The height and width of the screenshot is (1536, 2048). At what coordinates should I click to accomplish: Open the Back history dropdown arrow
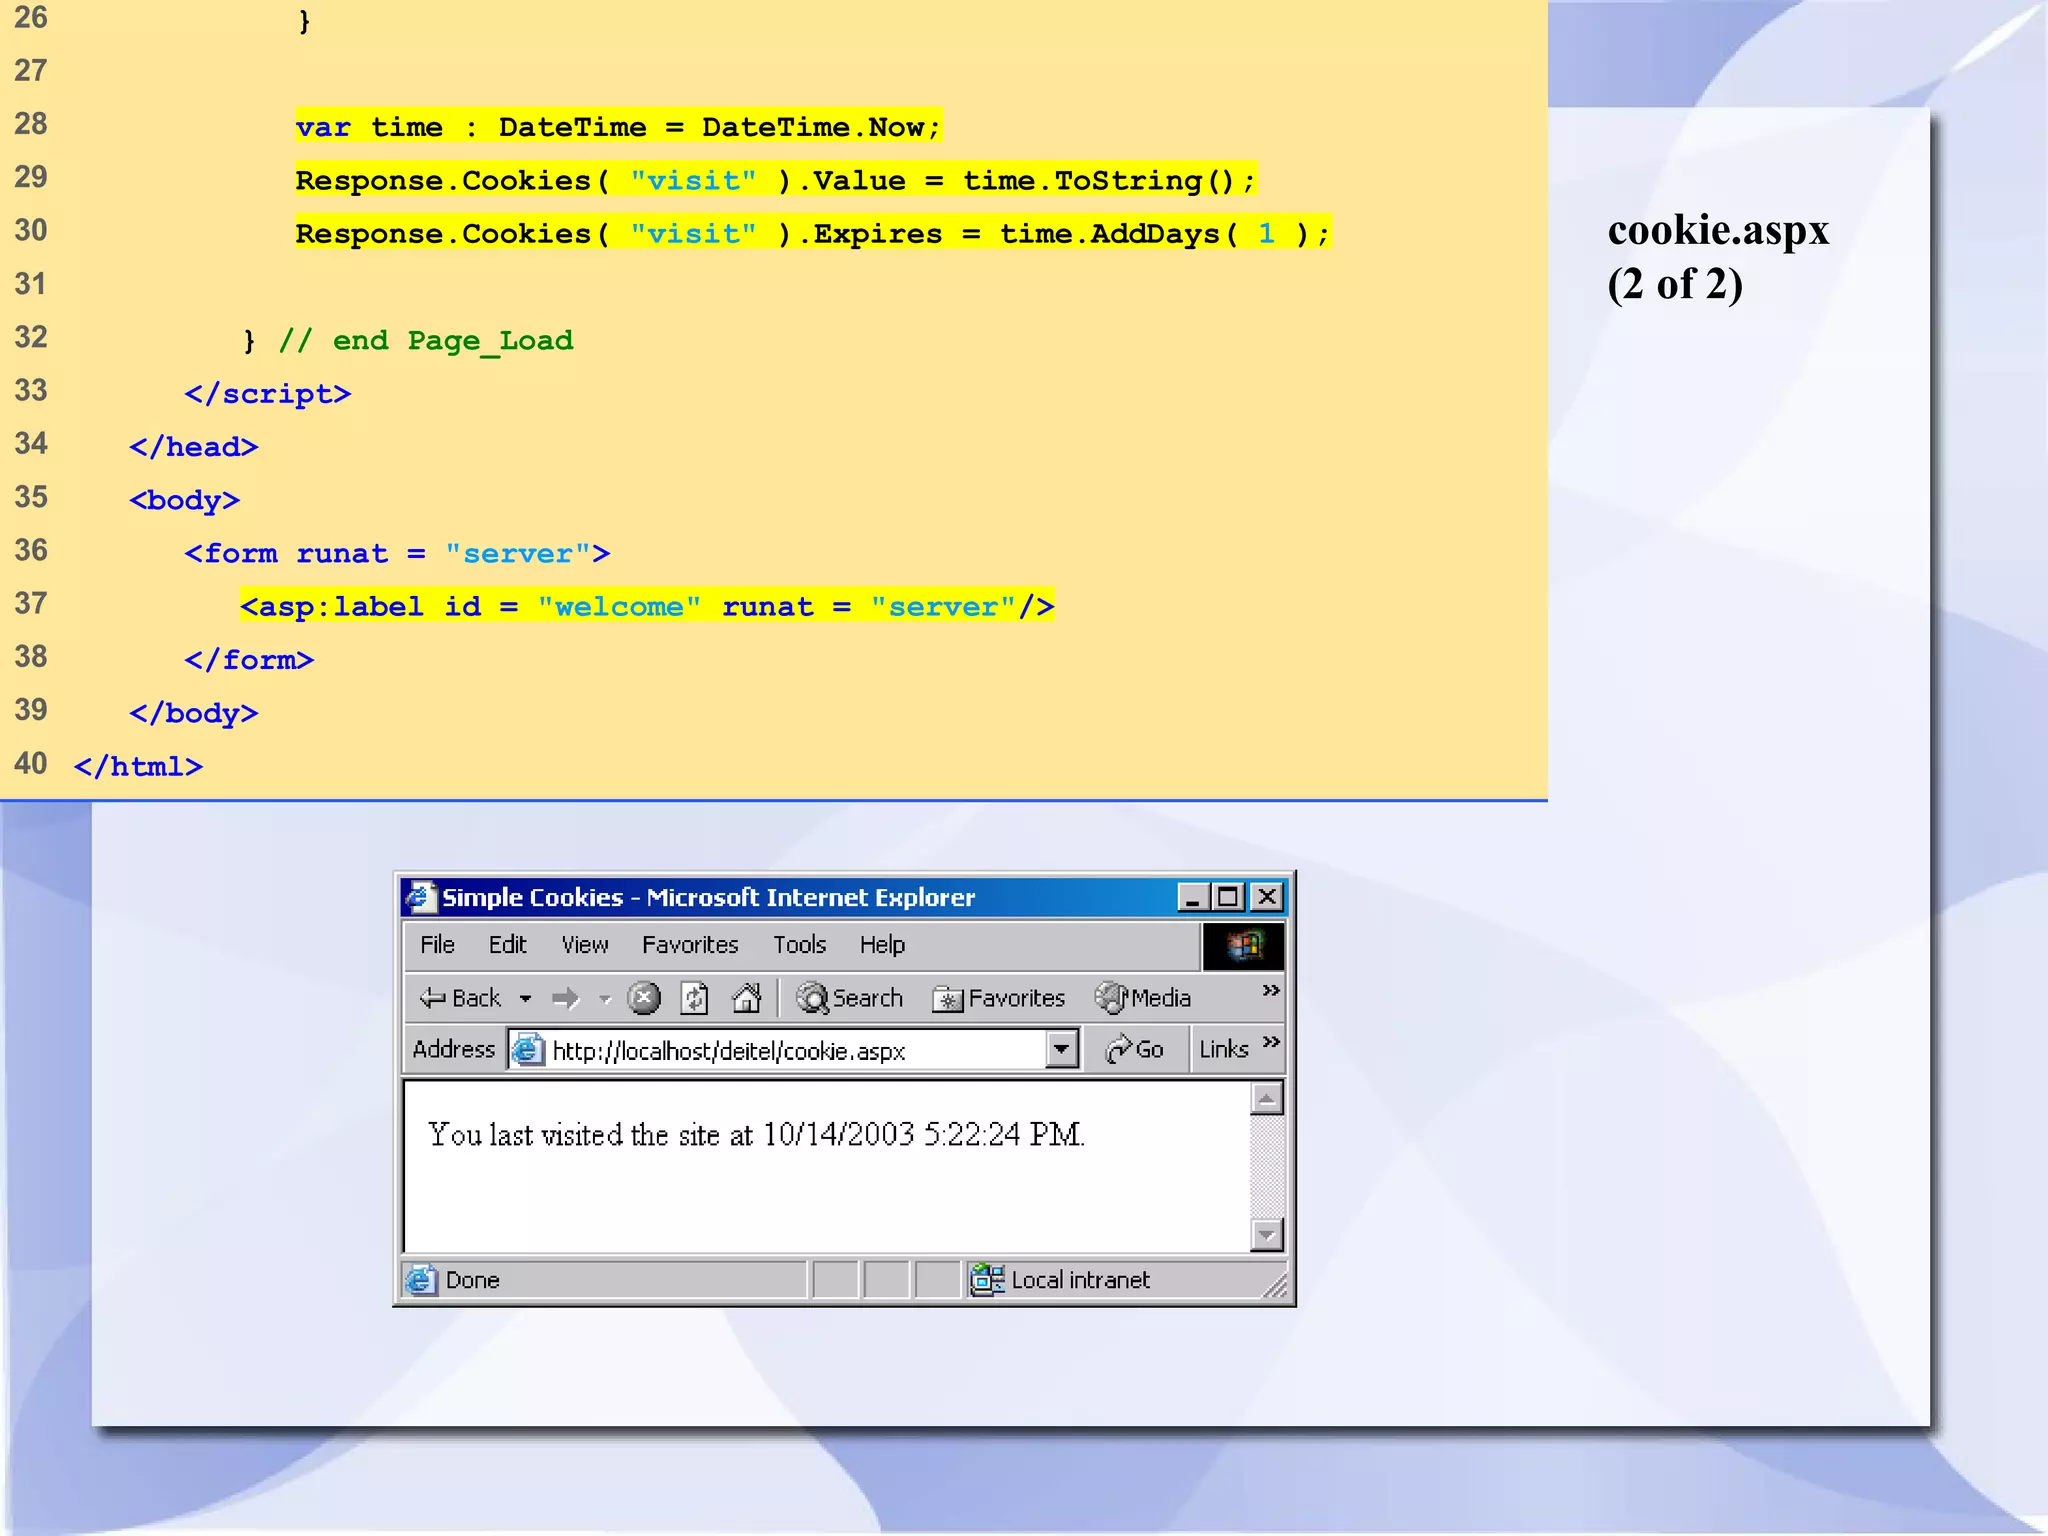pyautogui.click(x=525, y=999)
